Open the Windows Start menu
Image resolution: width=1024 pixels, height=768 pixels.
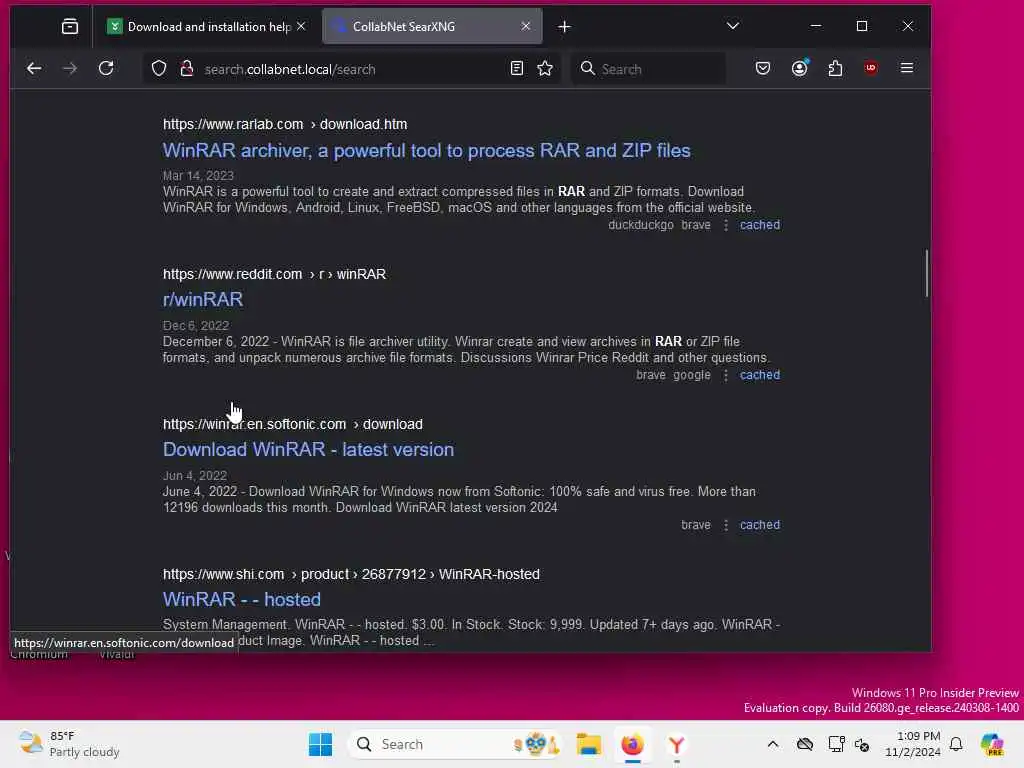320,744
